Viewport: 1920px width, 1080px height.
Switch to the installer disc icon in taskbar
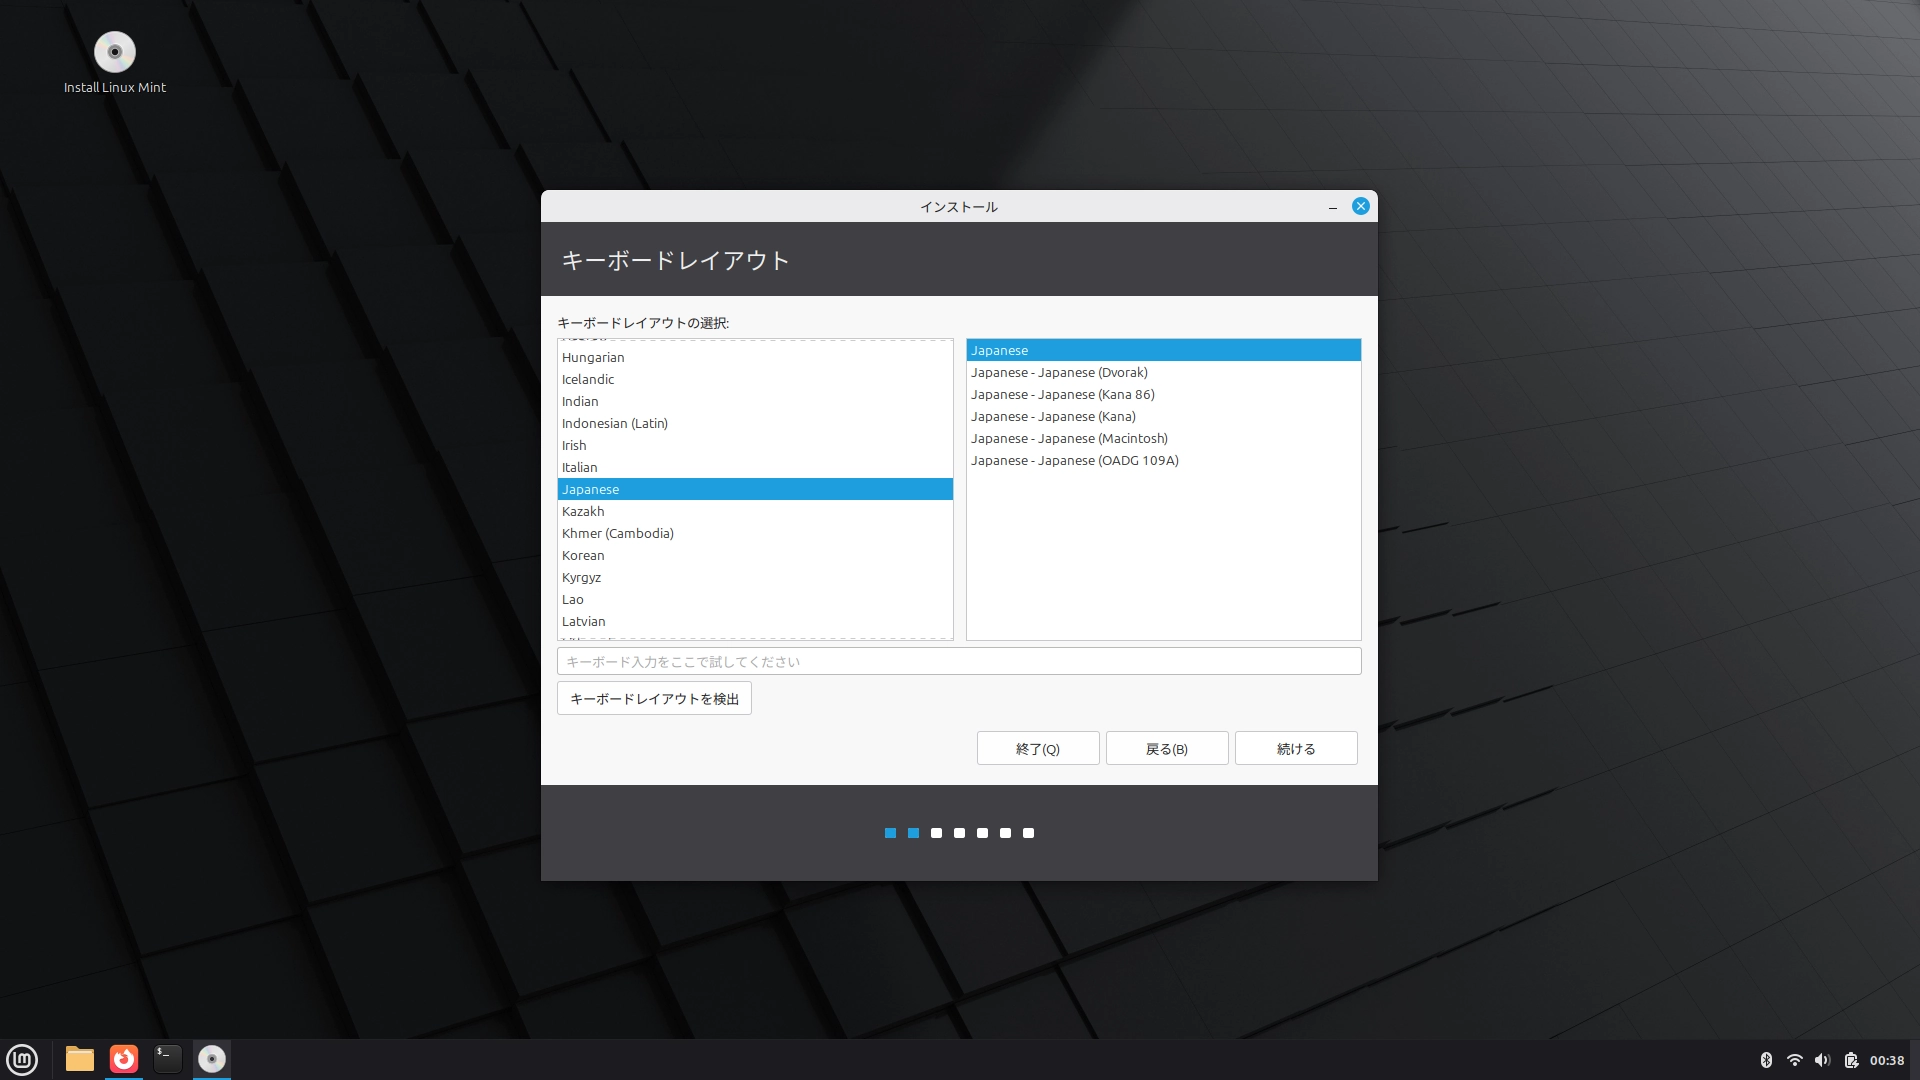coord(211,1059)
